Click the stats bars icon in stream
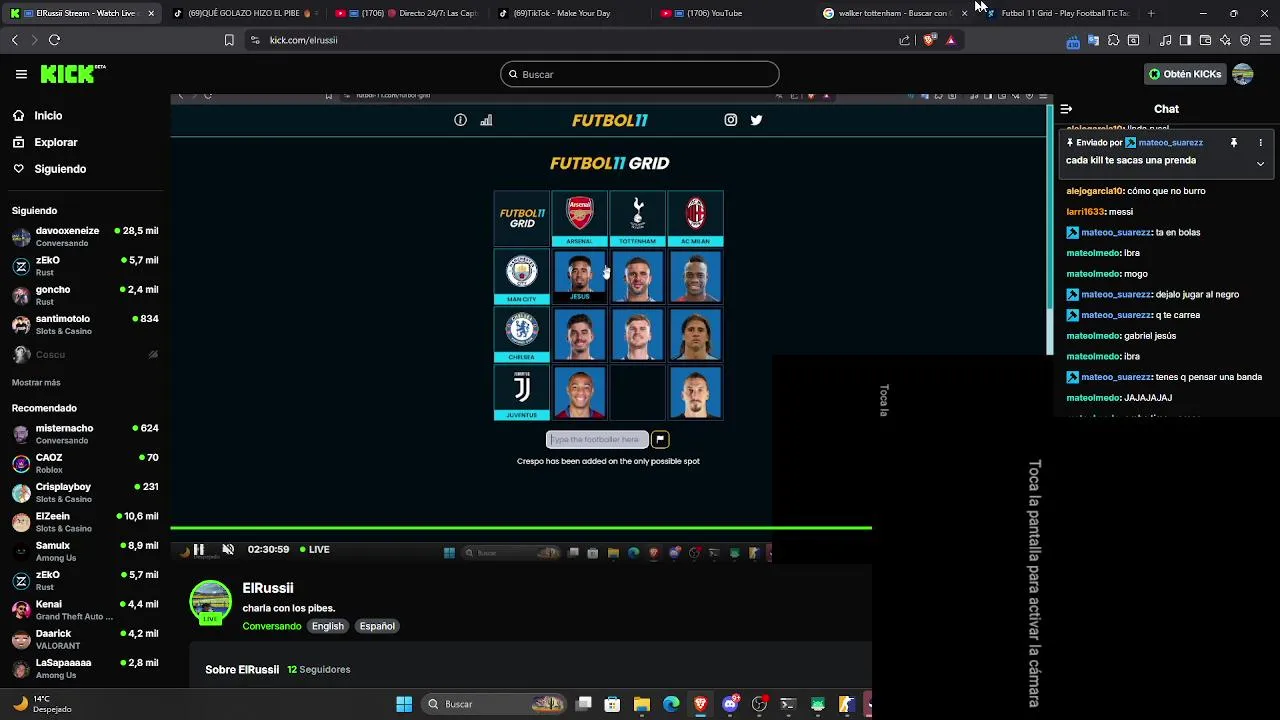The height and width of the screenshot is (720, 1280). coord(486,120)
